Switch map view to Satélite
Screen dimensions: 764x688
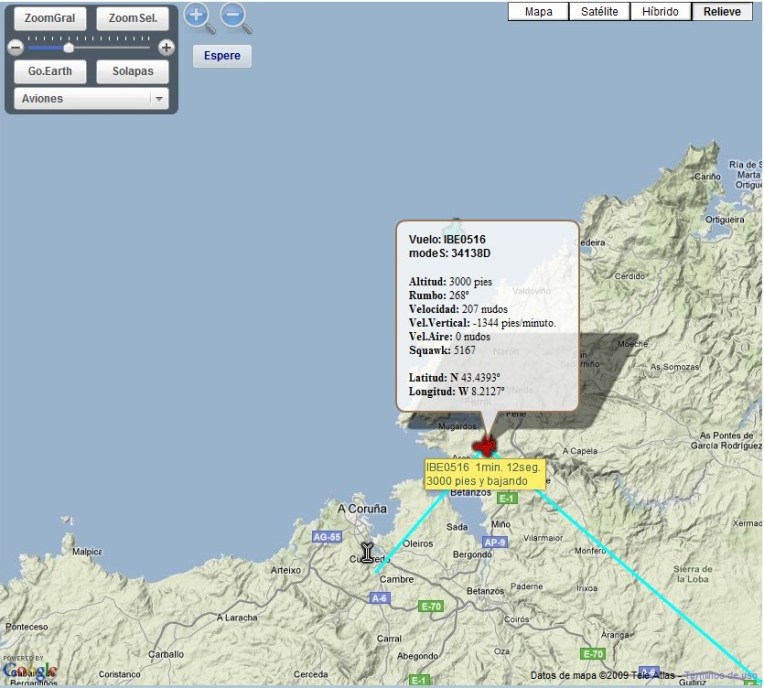point(600,11)
